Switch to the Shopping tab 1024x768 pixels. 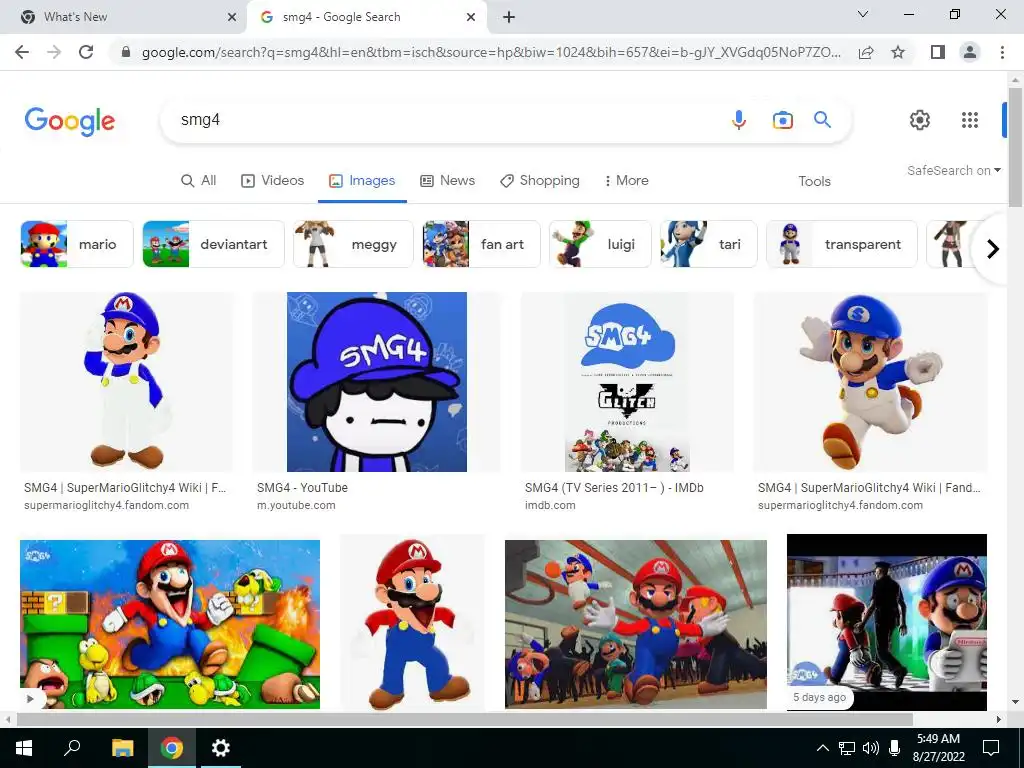click(x=539, y=180)
